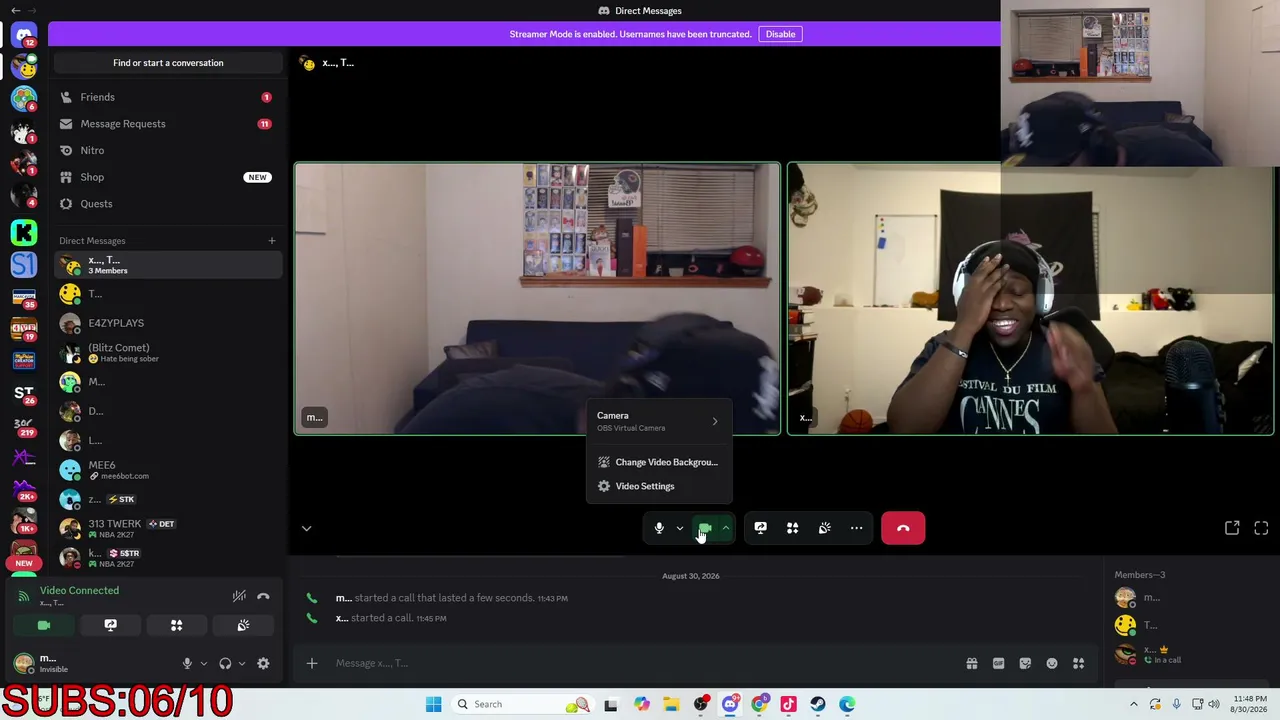Expand headphone output options in user panel

(x=241, y=663)
